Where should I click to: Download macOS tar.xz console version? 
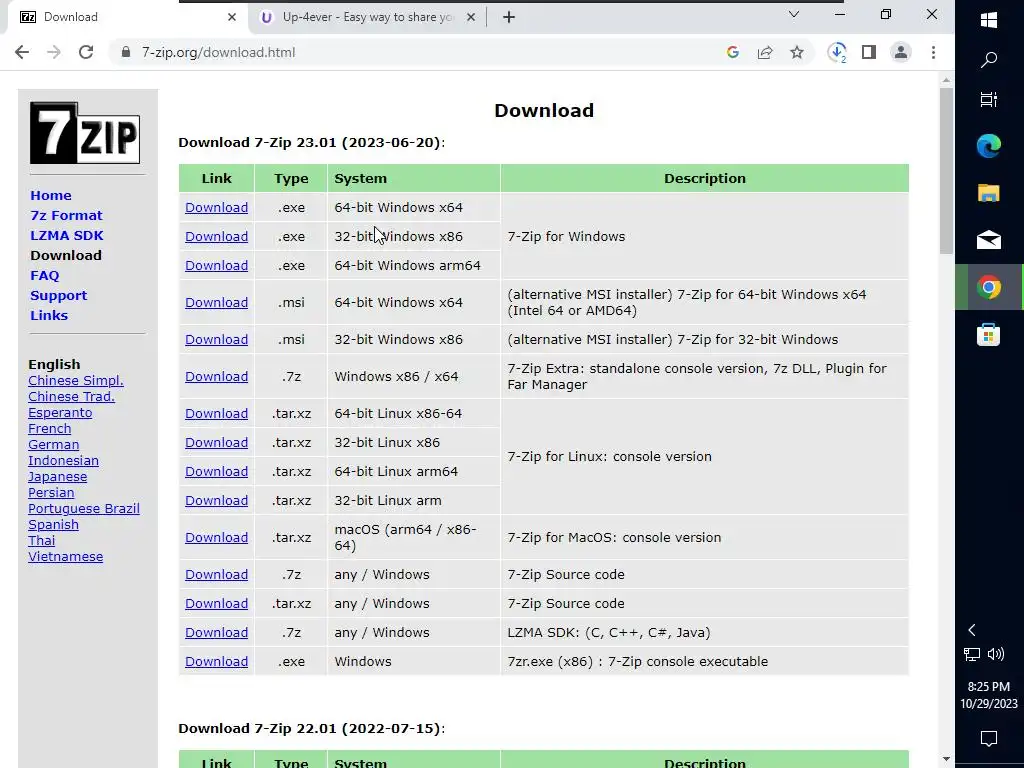click(x=216, y=537)
